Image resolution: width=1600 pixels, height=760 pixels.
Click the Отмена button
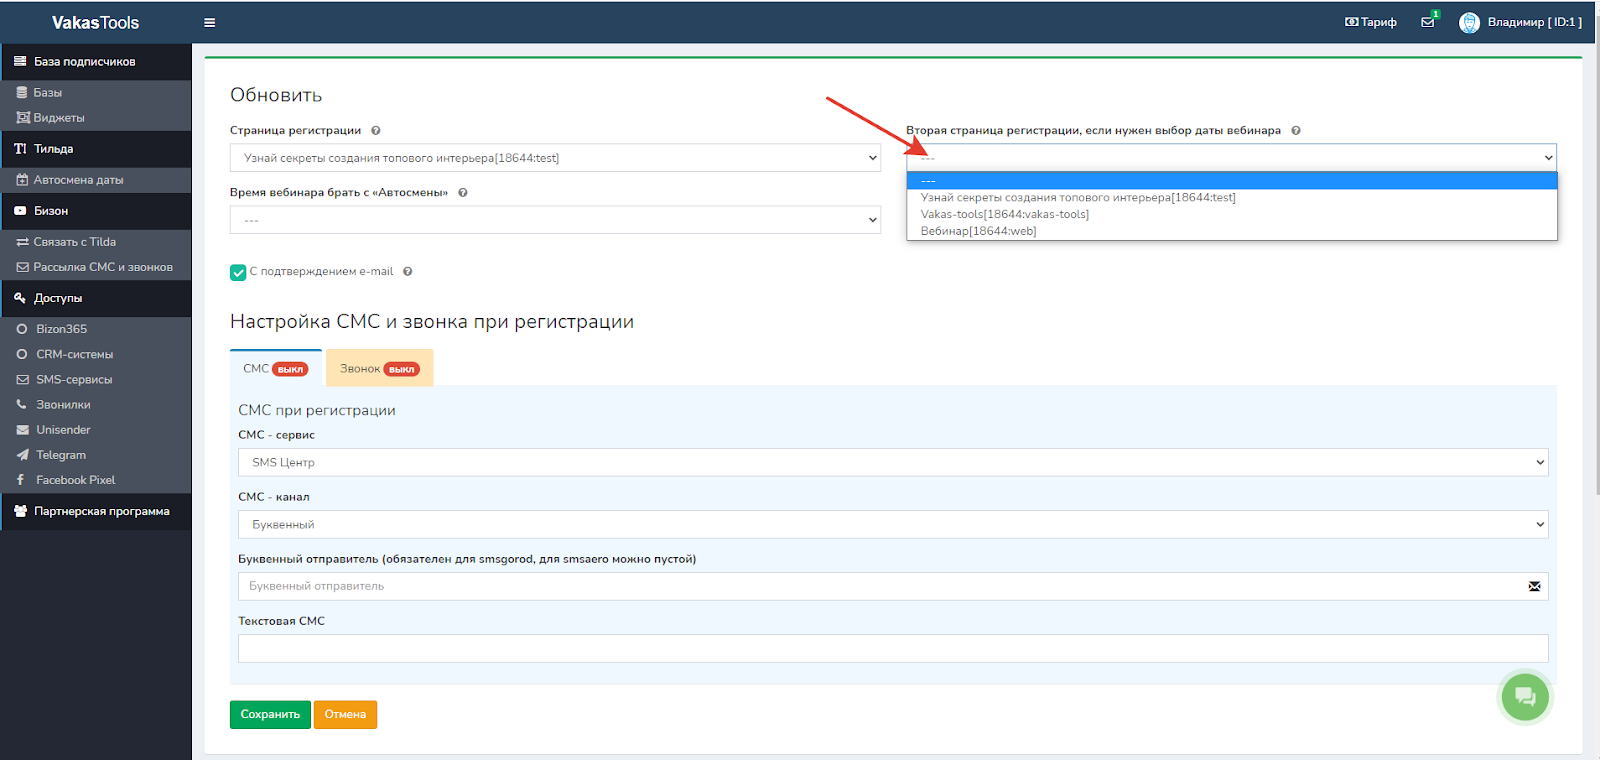click(x=345, y=714)
